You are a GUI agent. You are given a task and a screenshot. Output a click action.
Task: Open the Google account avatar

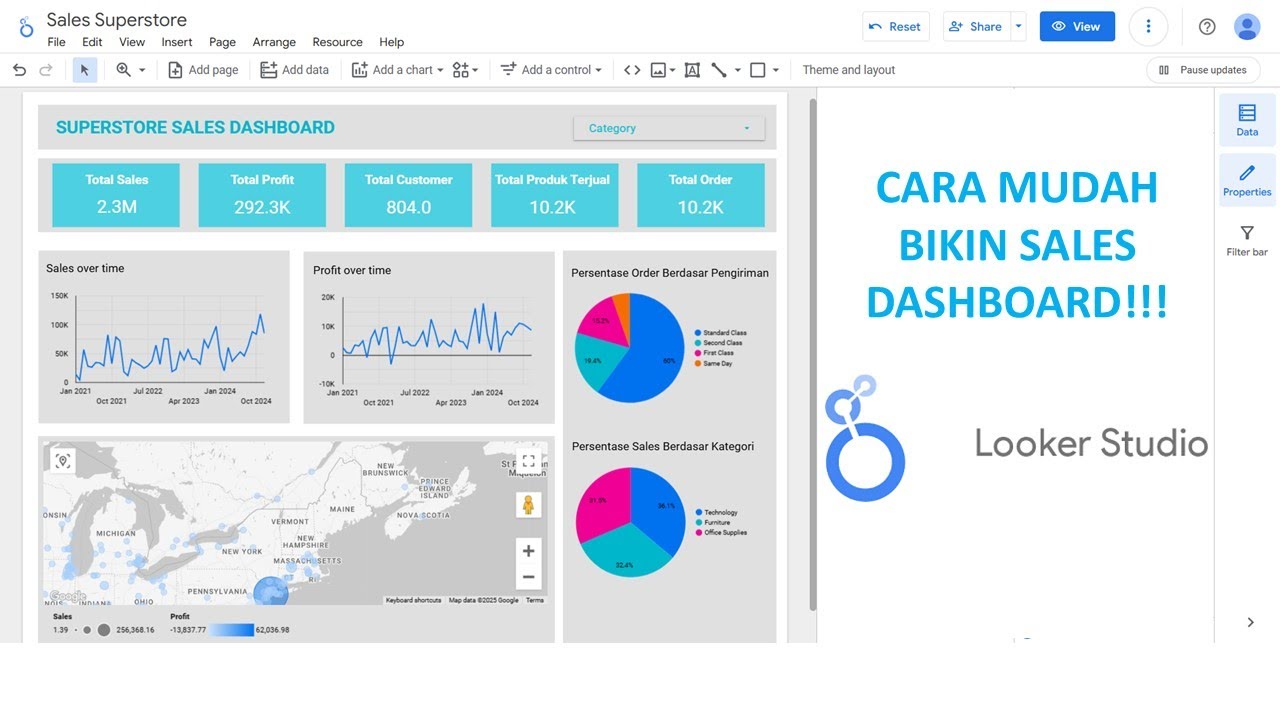(1247, 27)
